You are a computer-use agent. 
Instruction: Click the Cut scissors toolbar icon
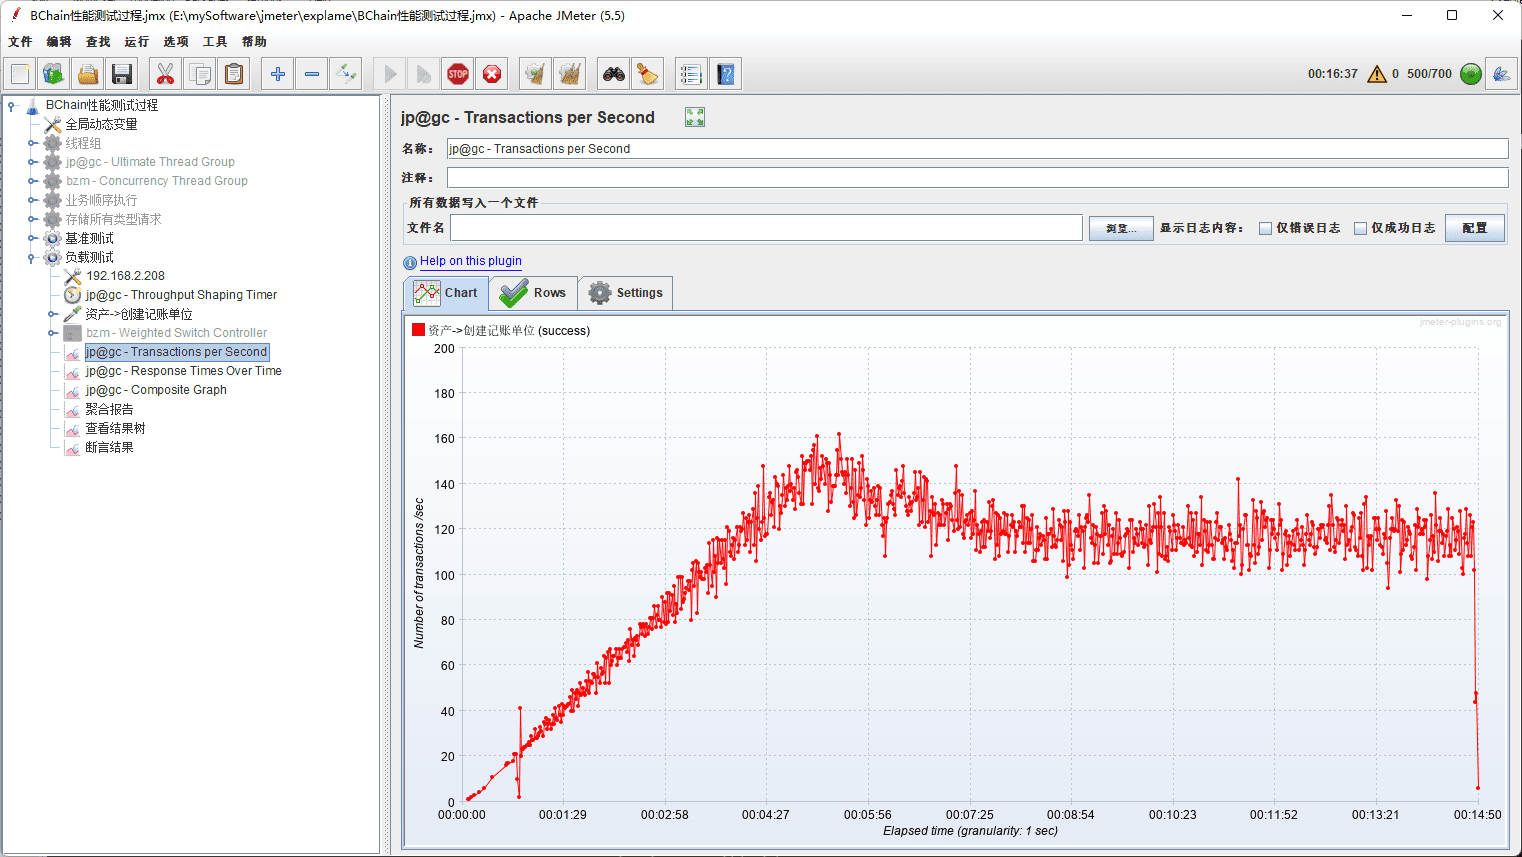point(165,74)
